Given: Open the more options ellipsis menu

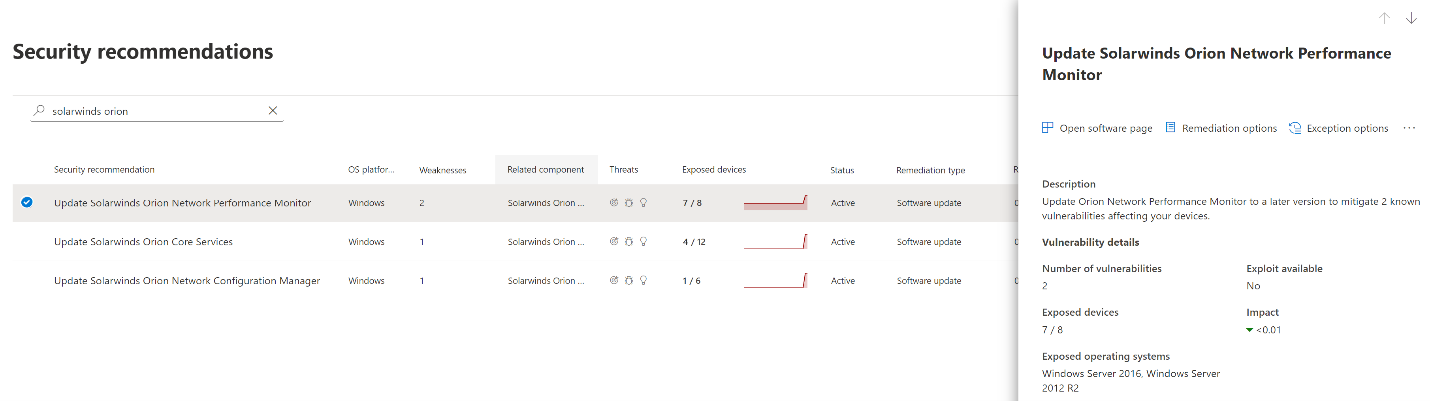Looking at the screenshot, I should point(1409,128).
